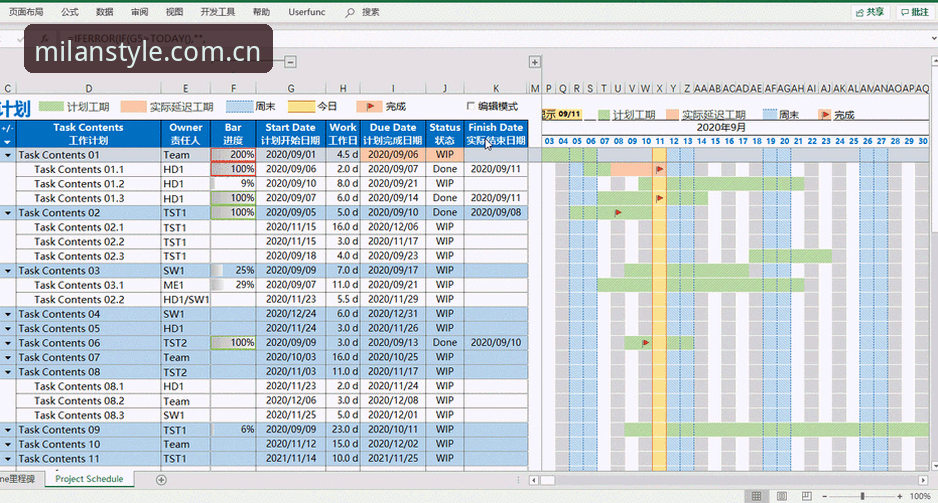Open the 开发工具 ribbon tab
Viewport: 938px width, 503px height.
click(218, 12)
